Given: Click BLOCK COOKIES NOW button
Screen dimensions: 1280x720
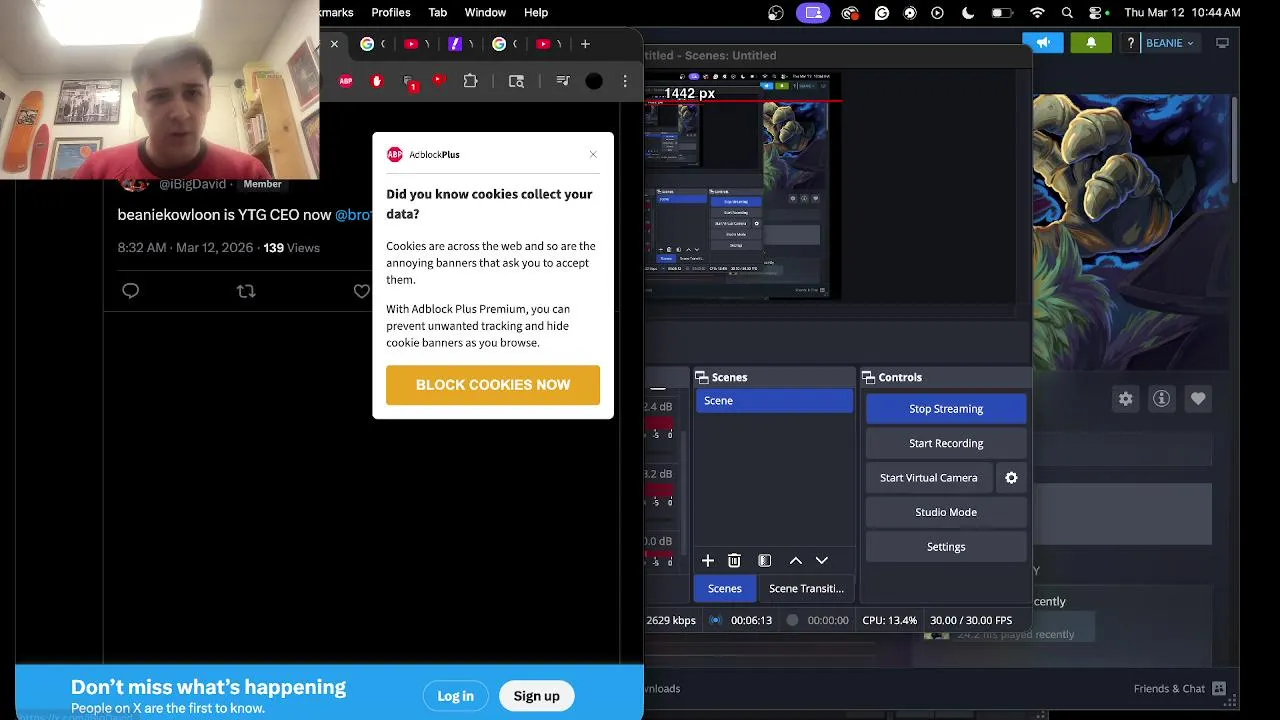Looking at the screenshot, I should click(x=493, y=385).
